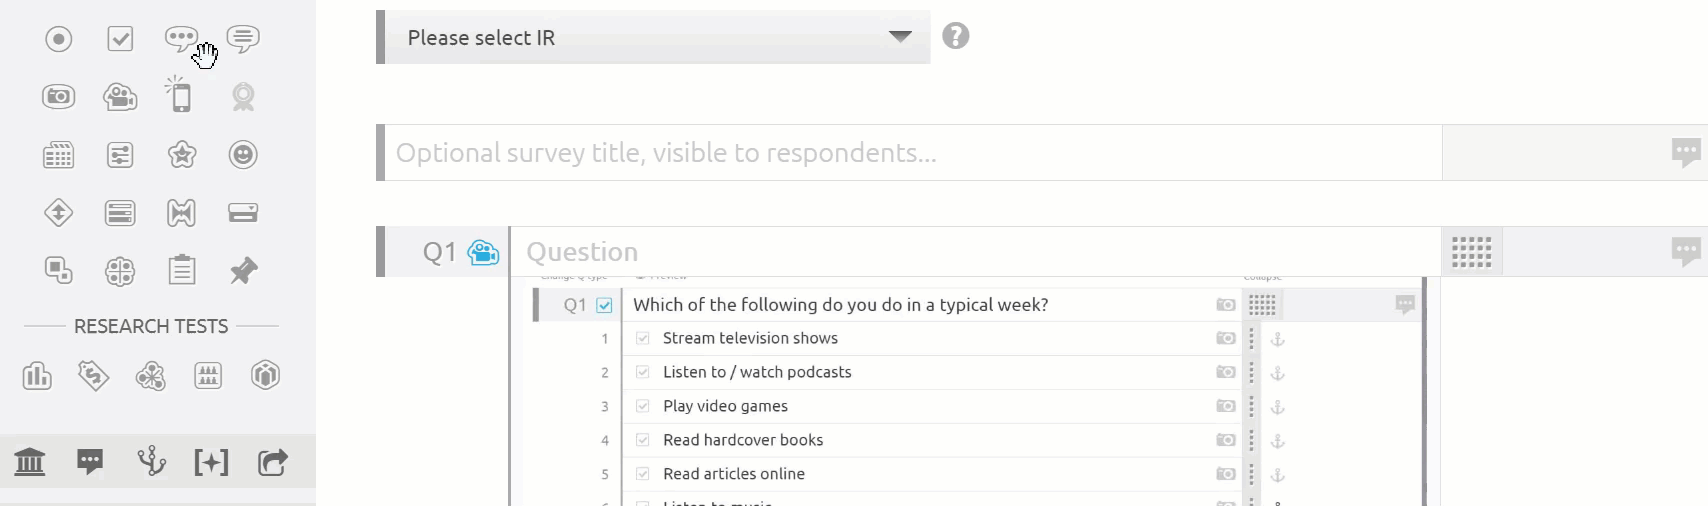This screenshot has width=1708, height=506.
Task: Open the Please select IR dropdown
Action: pos(658,37)
